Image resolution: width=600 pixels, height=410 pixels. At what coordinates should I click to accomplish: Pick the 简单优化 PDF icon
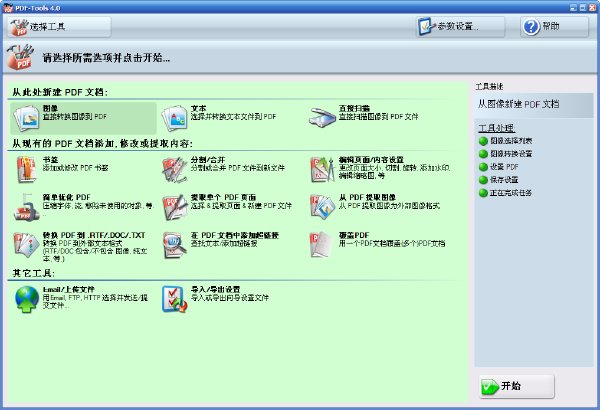click(x=26, y=207)
